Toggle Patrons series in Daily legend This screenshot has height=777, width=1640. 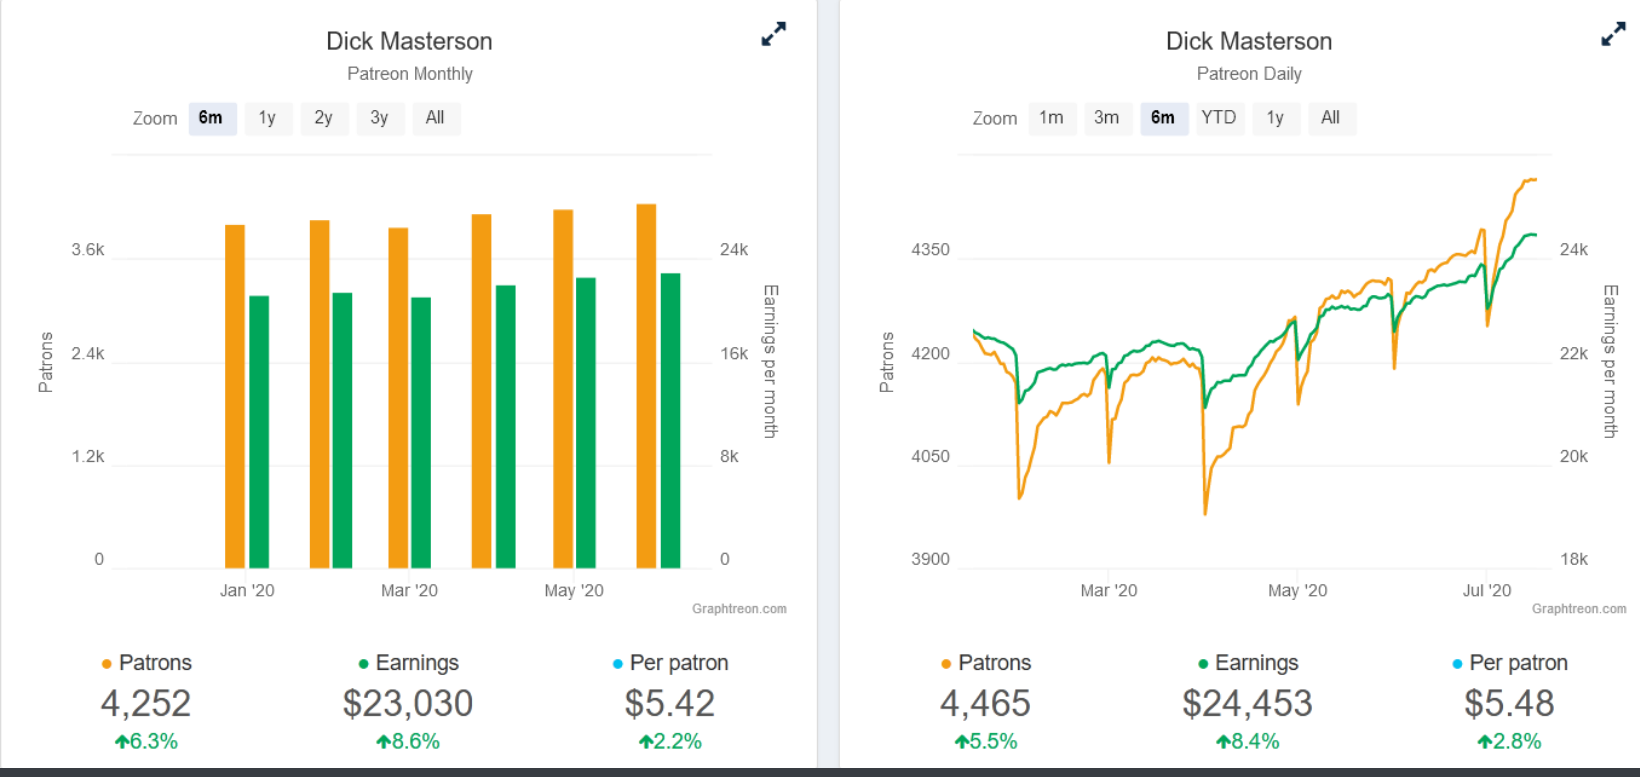(x=986, y=663)
